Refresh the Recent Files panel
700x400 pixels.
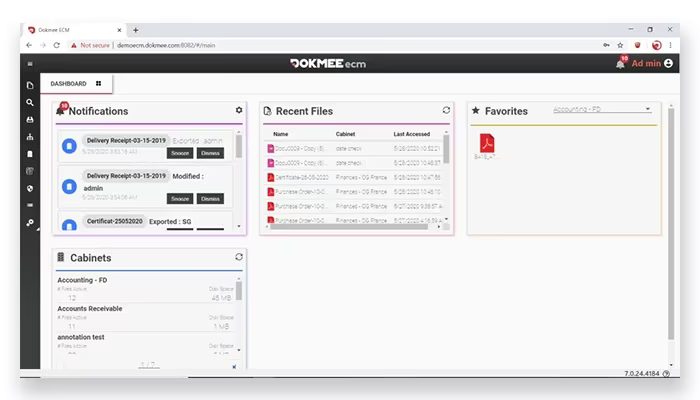coord(446,110)
